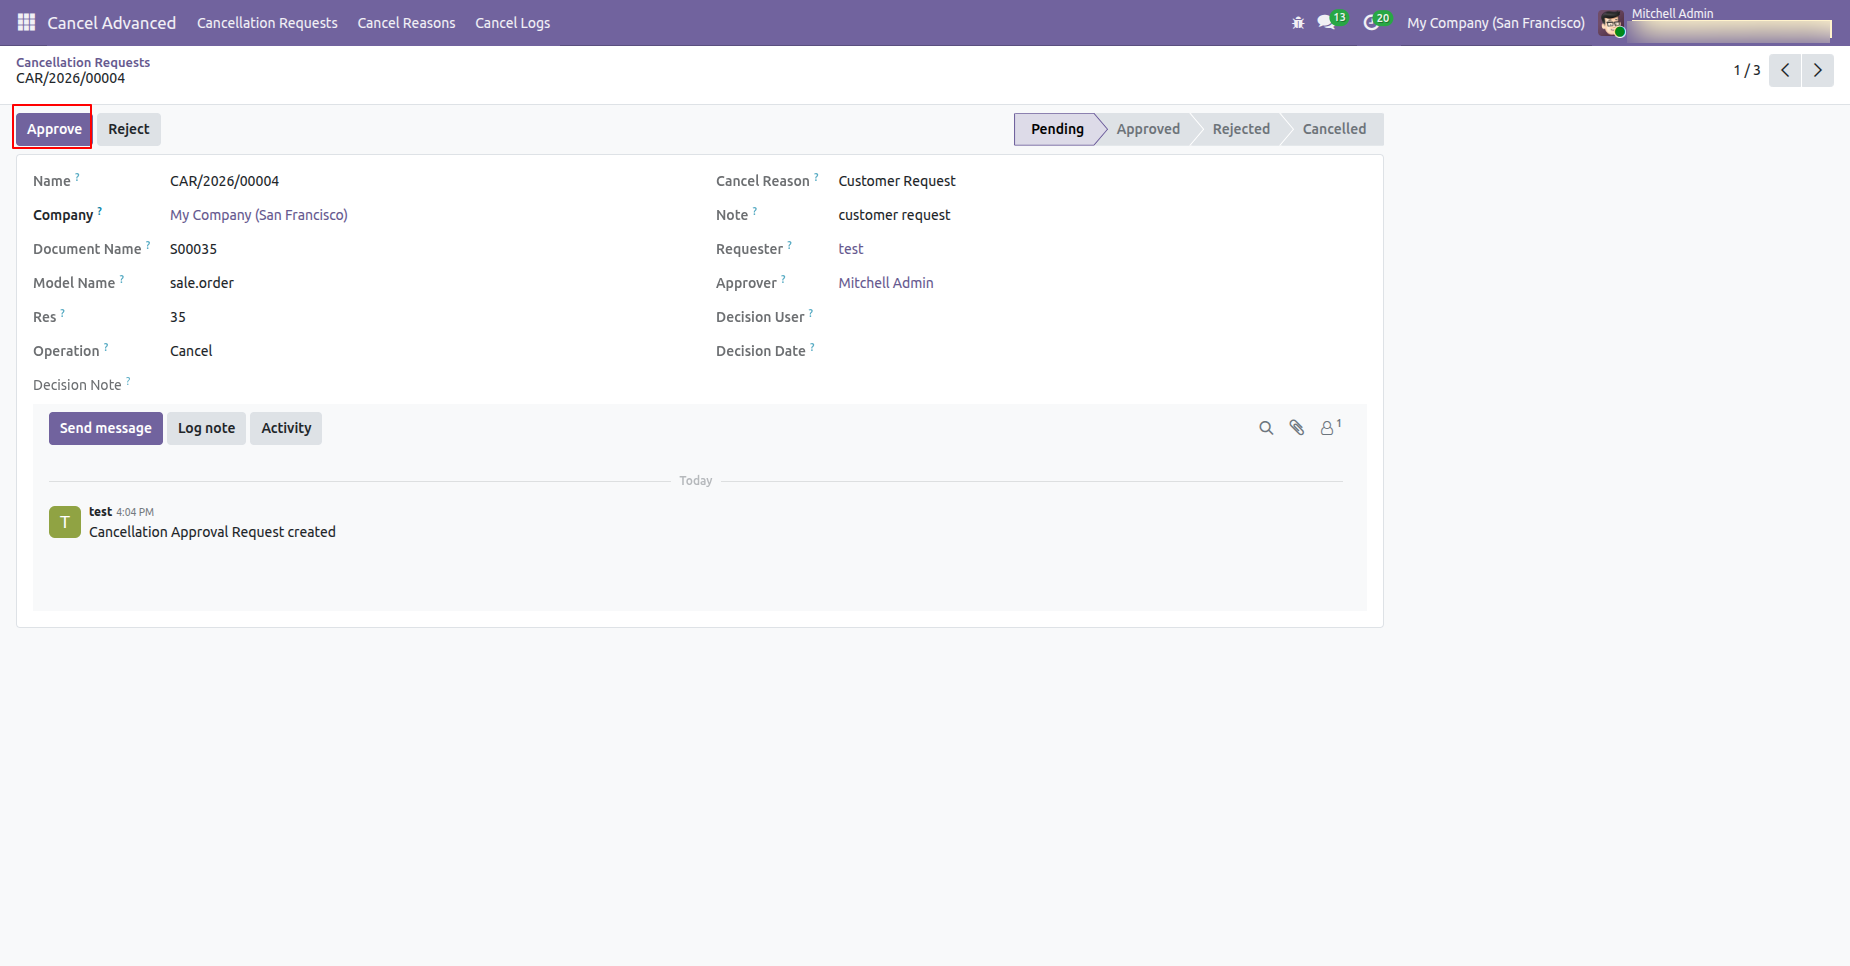Click the green T avatar of test
The height and width of the screenshot is (966, 1850).
[65, 522]
